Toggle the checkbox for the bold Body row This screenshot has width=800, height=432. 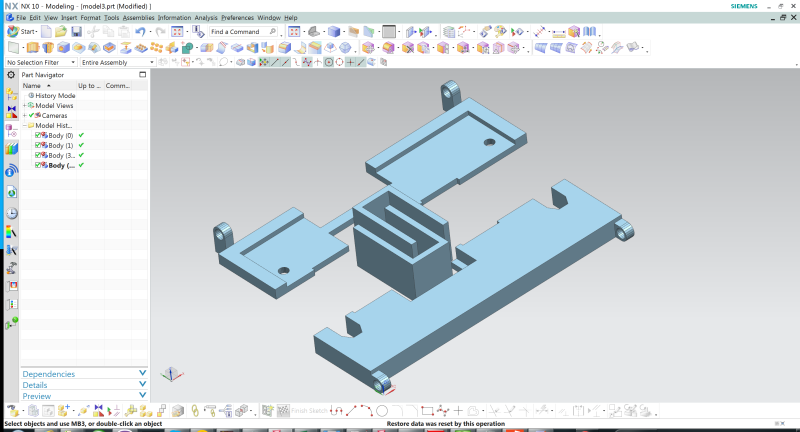pyautogui.click(x=38, y=165)
